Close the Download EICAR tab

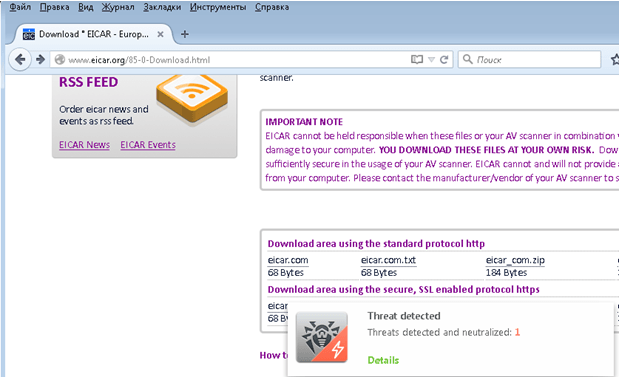point(160,34)
